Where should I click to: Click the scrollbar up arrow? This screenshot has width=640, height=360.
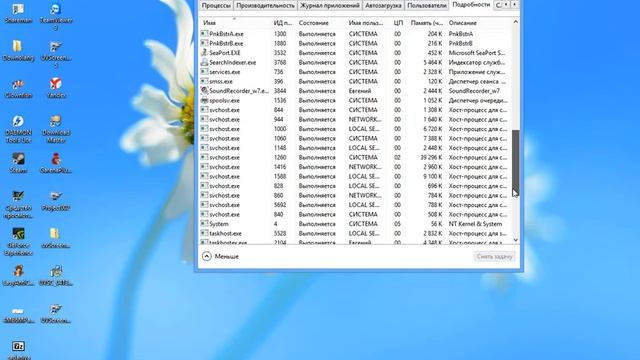[516, 22]
